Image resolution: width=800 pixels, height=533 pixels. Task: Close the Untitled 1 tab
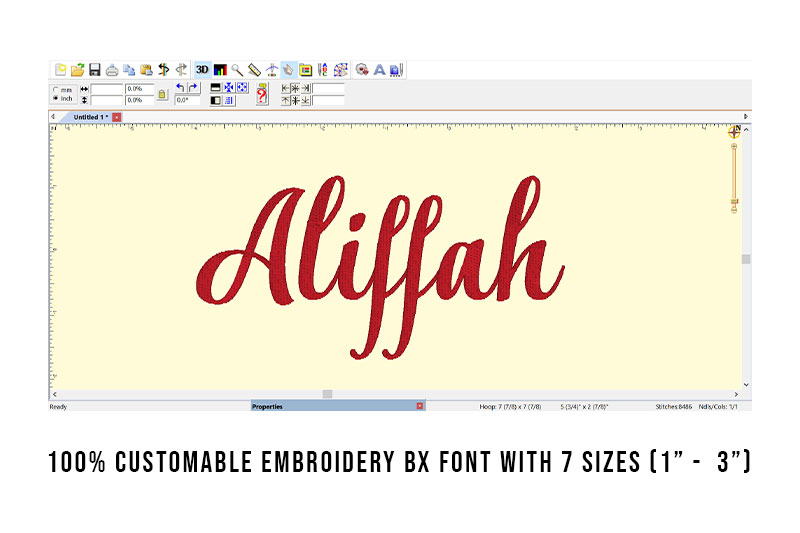[x=117, y=117]
